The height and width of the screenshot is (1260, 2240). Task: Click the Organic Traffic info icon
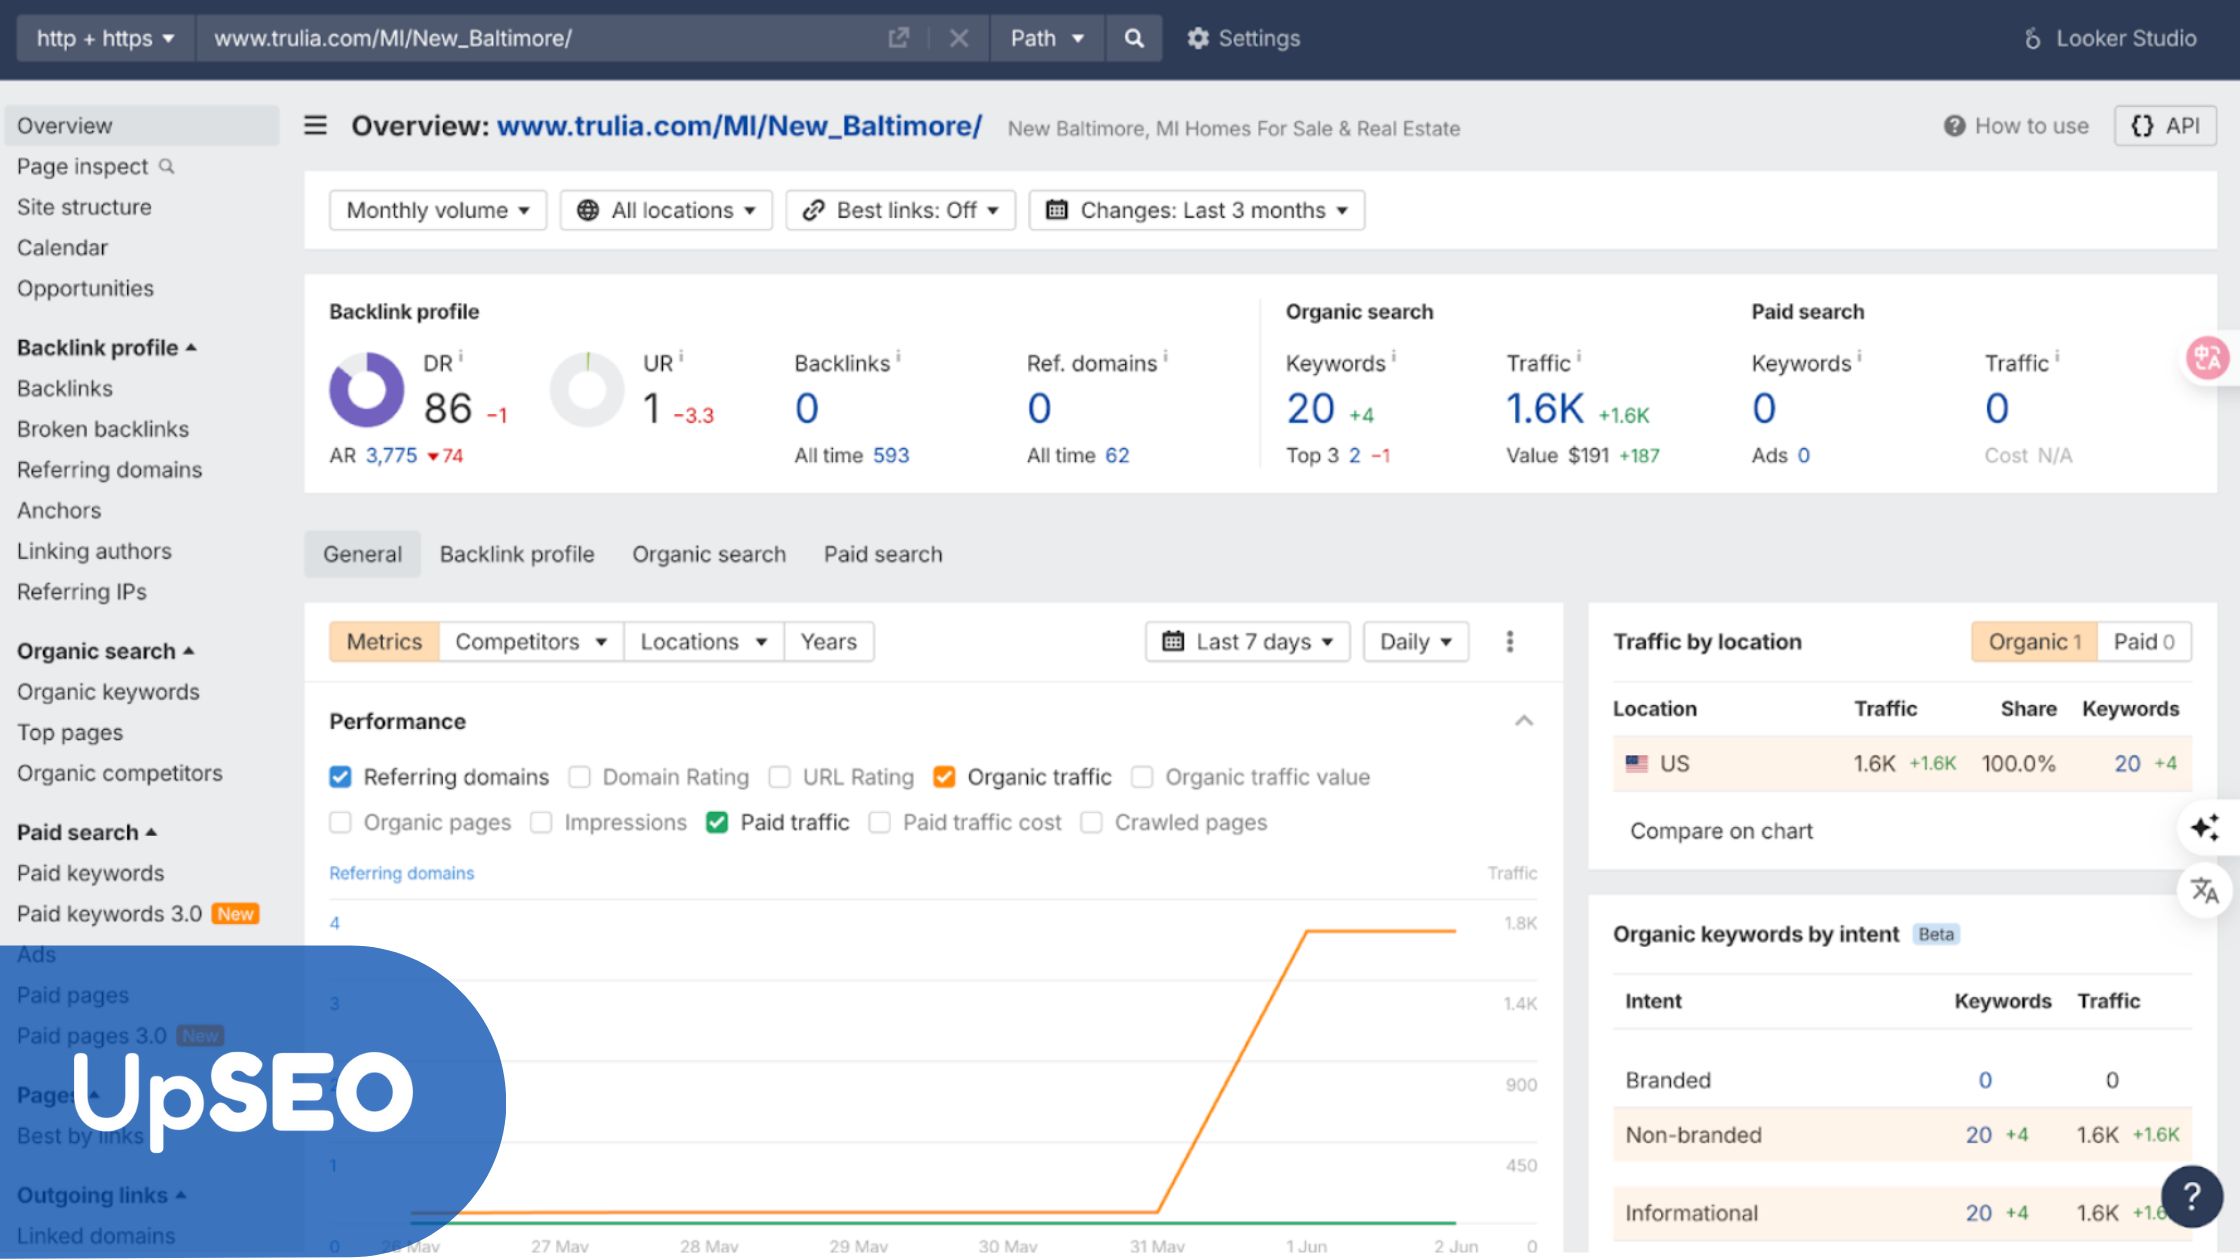click(1579, 355)
